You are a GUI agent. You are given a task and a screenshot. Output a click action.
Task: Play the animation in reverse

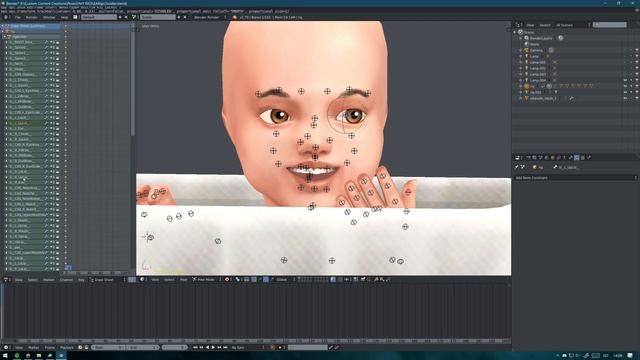click(207, 348)
